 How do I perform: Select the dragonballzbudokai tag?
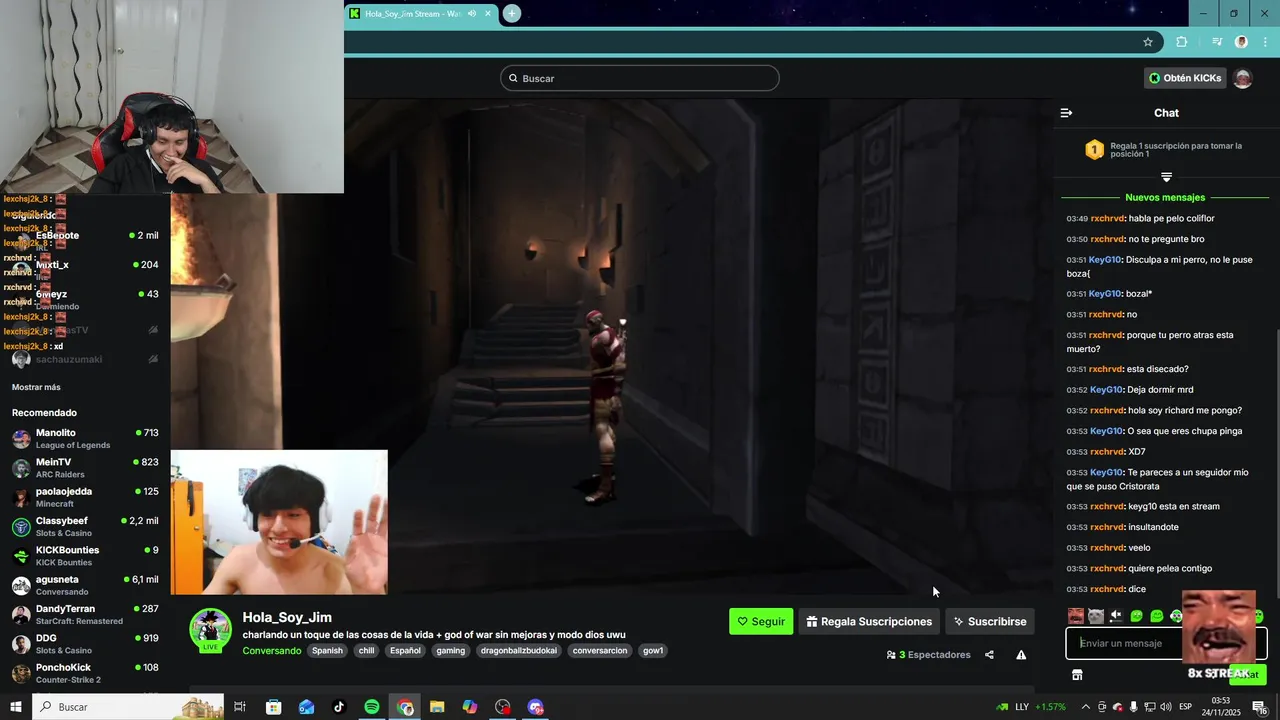coord(518,651)
